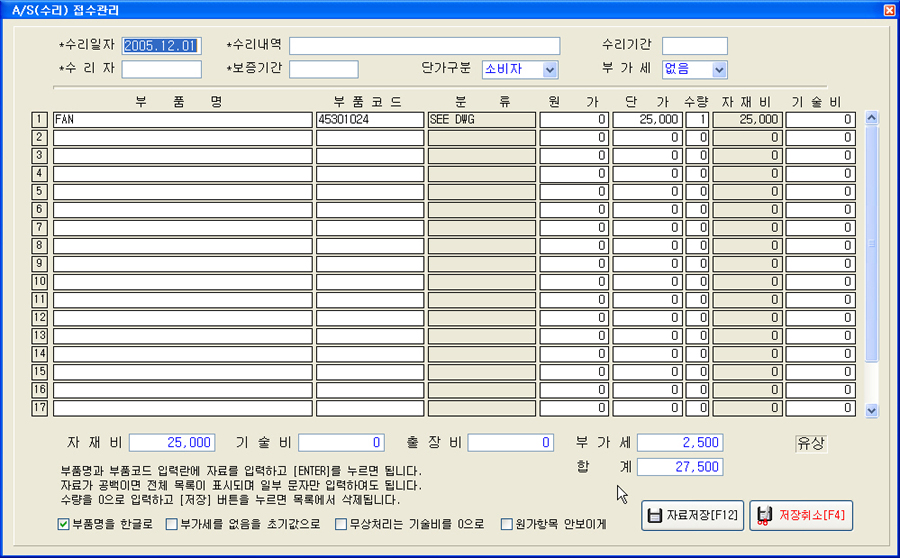Select row number 1 button

(39, 119)
